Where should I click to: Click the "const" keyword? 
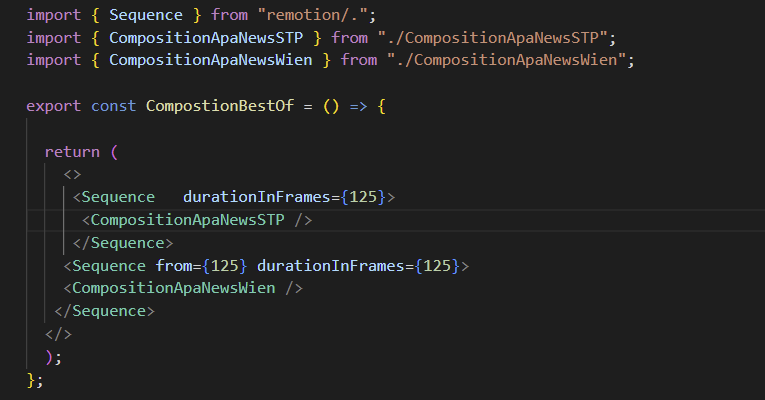113,106
